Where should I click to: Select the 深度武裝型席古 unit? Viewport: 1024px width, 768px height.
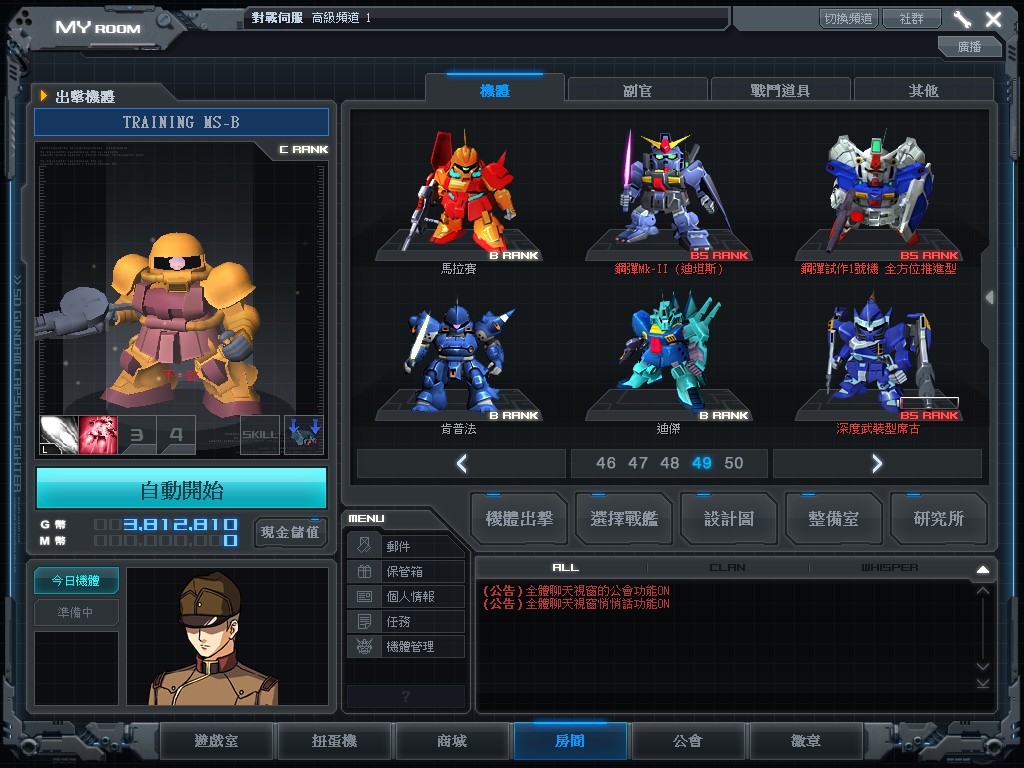pyautogui.click(x=878, y=357)
